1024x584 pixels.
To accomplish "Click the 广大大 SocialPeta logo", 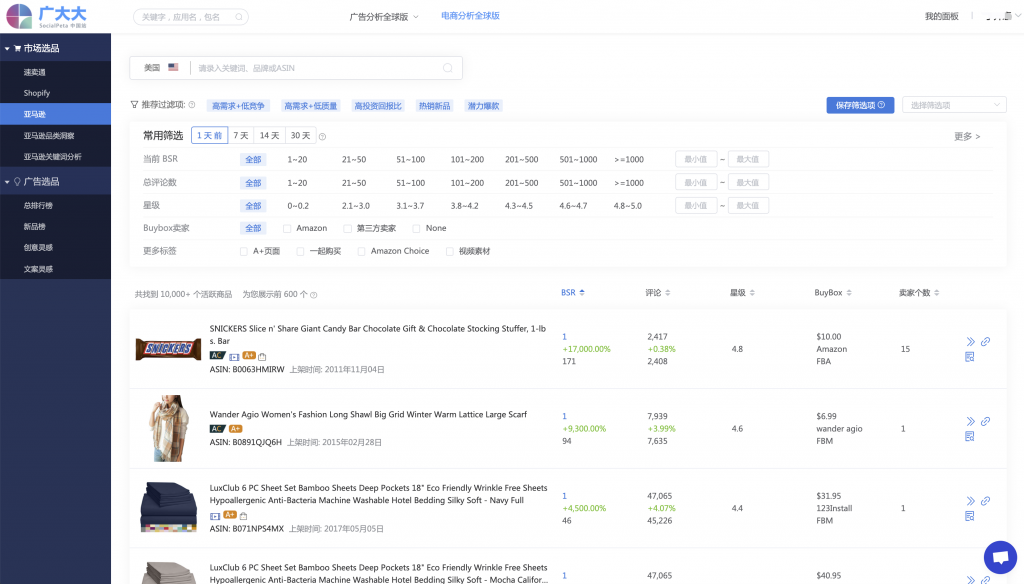I will (46, 16).
